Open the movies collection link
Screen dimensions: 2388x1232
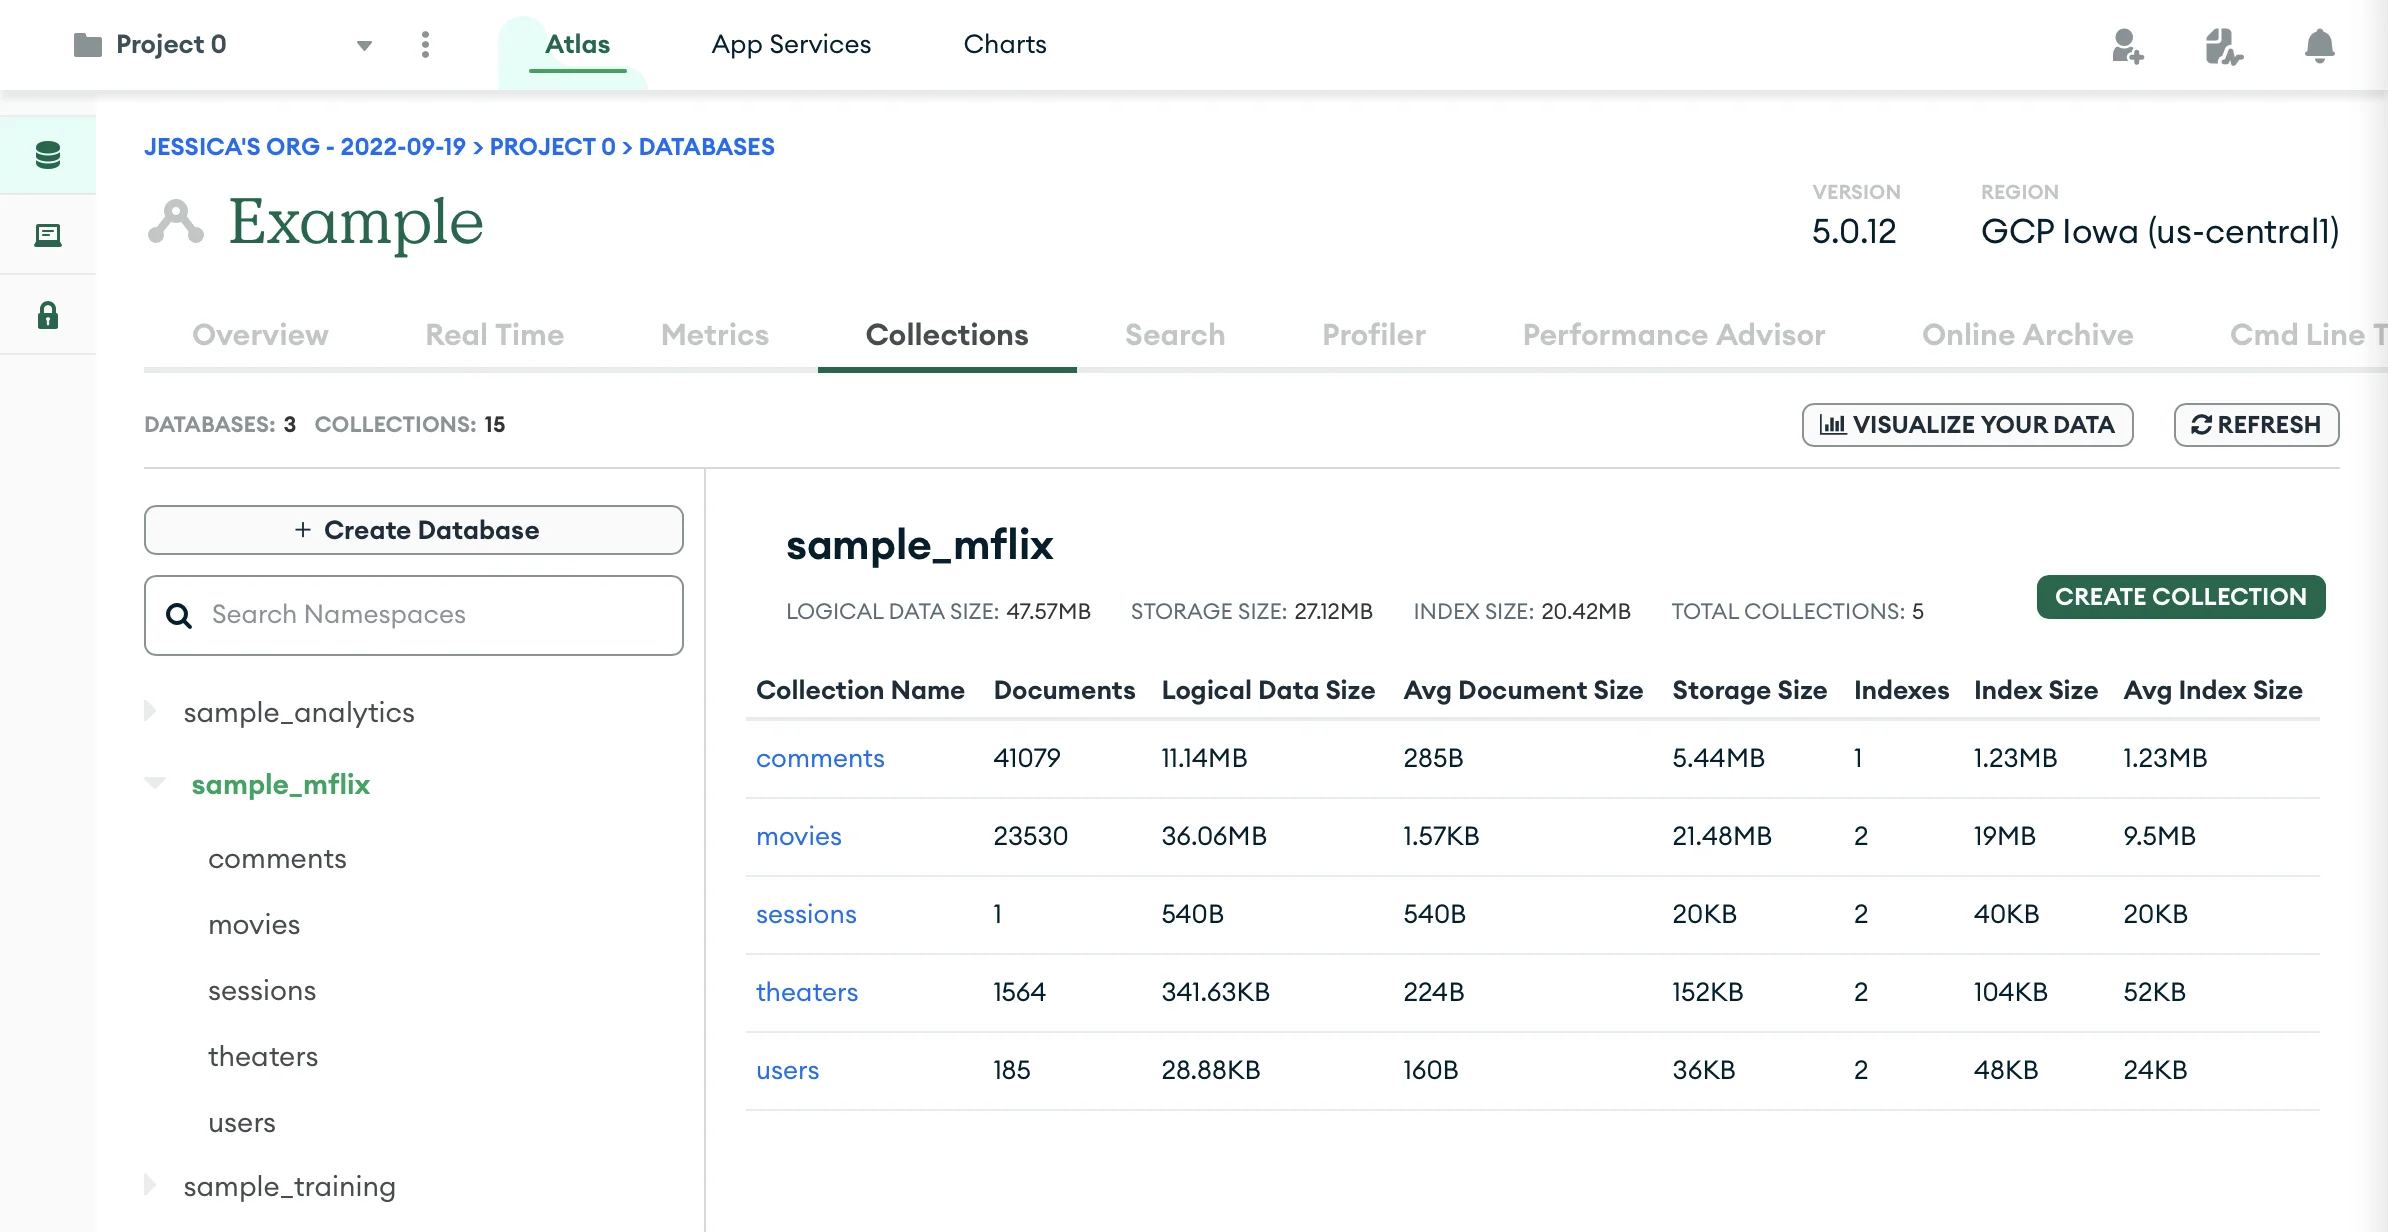click(798, 836)
